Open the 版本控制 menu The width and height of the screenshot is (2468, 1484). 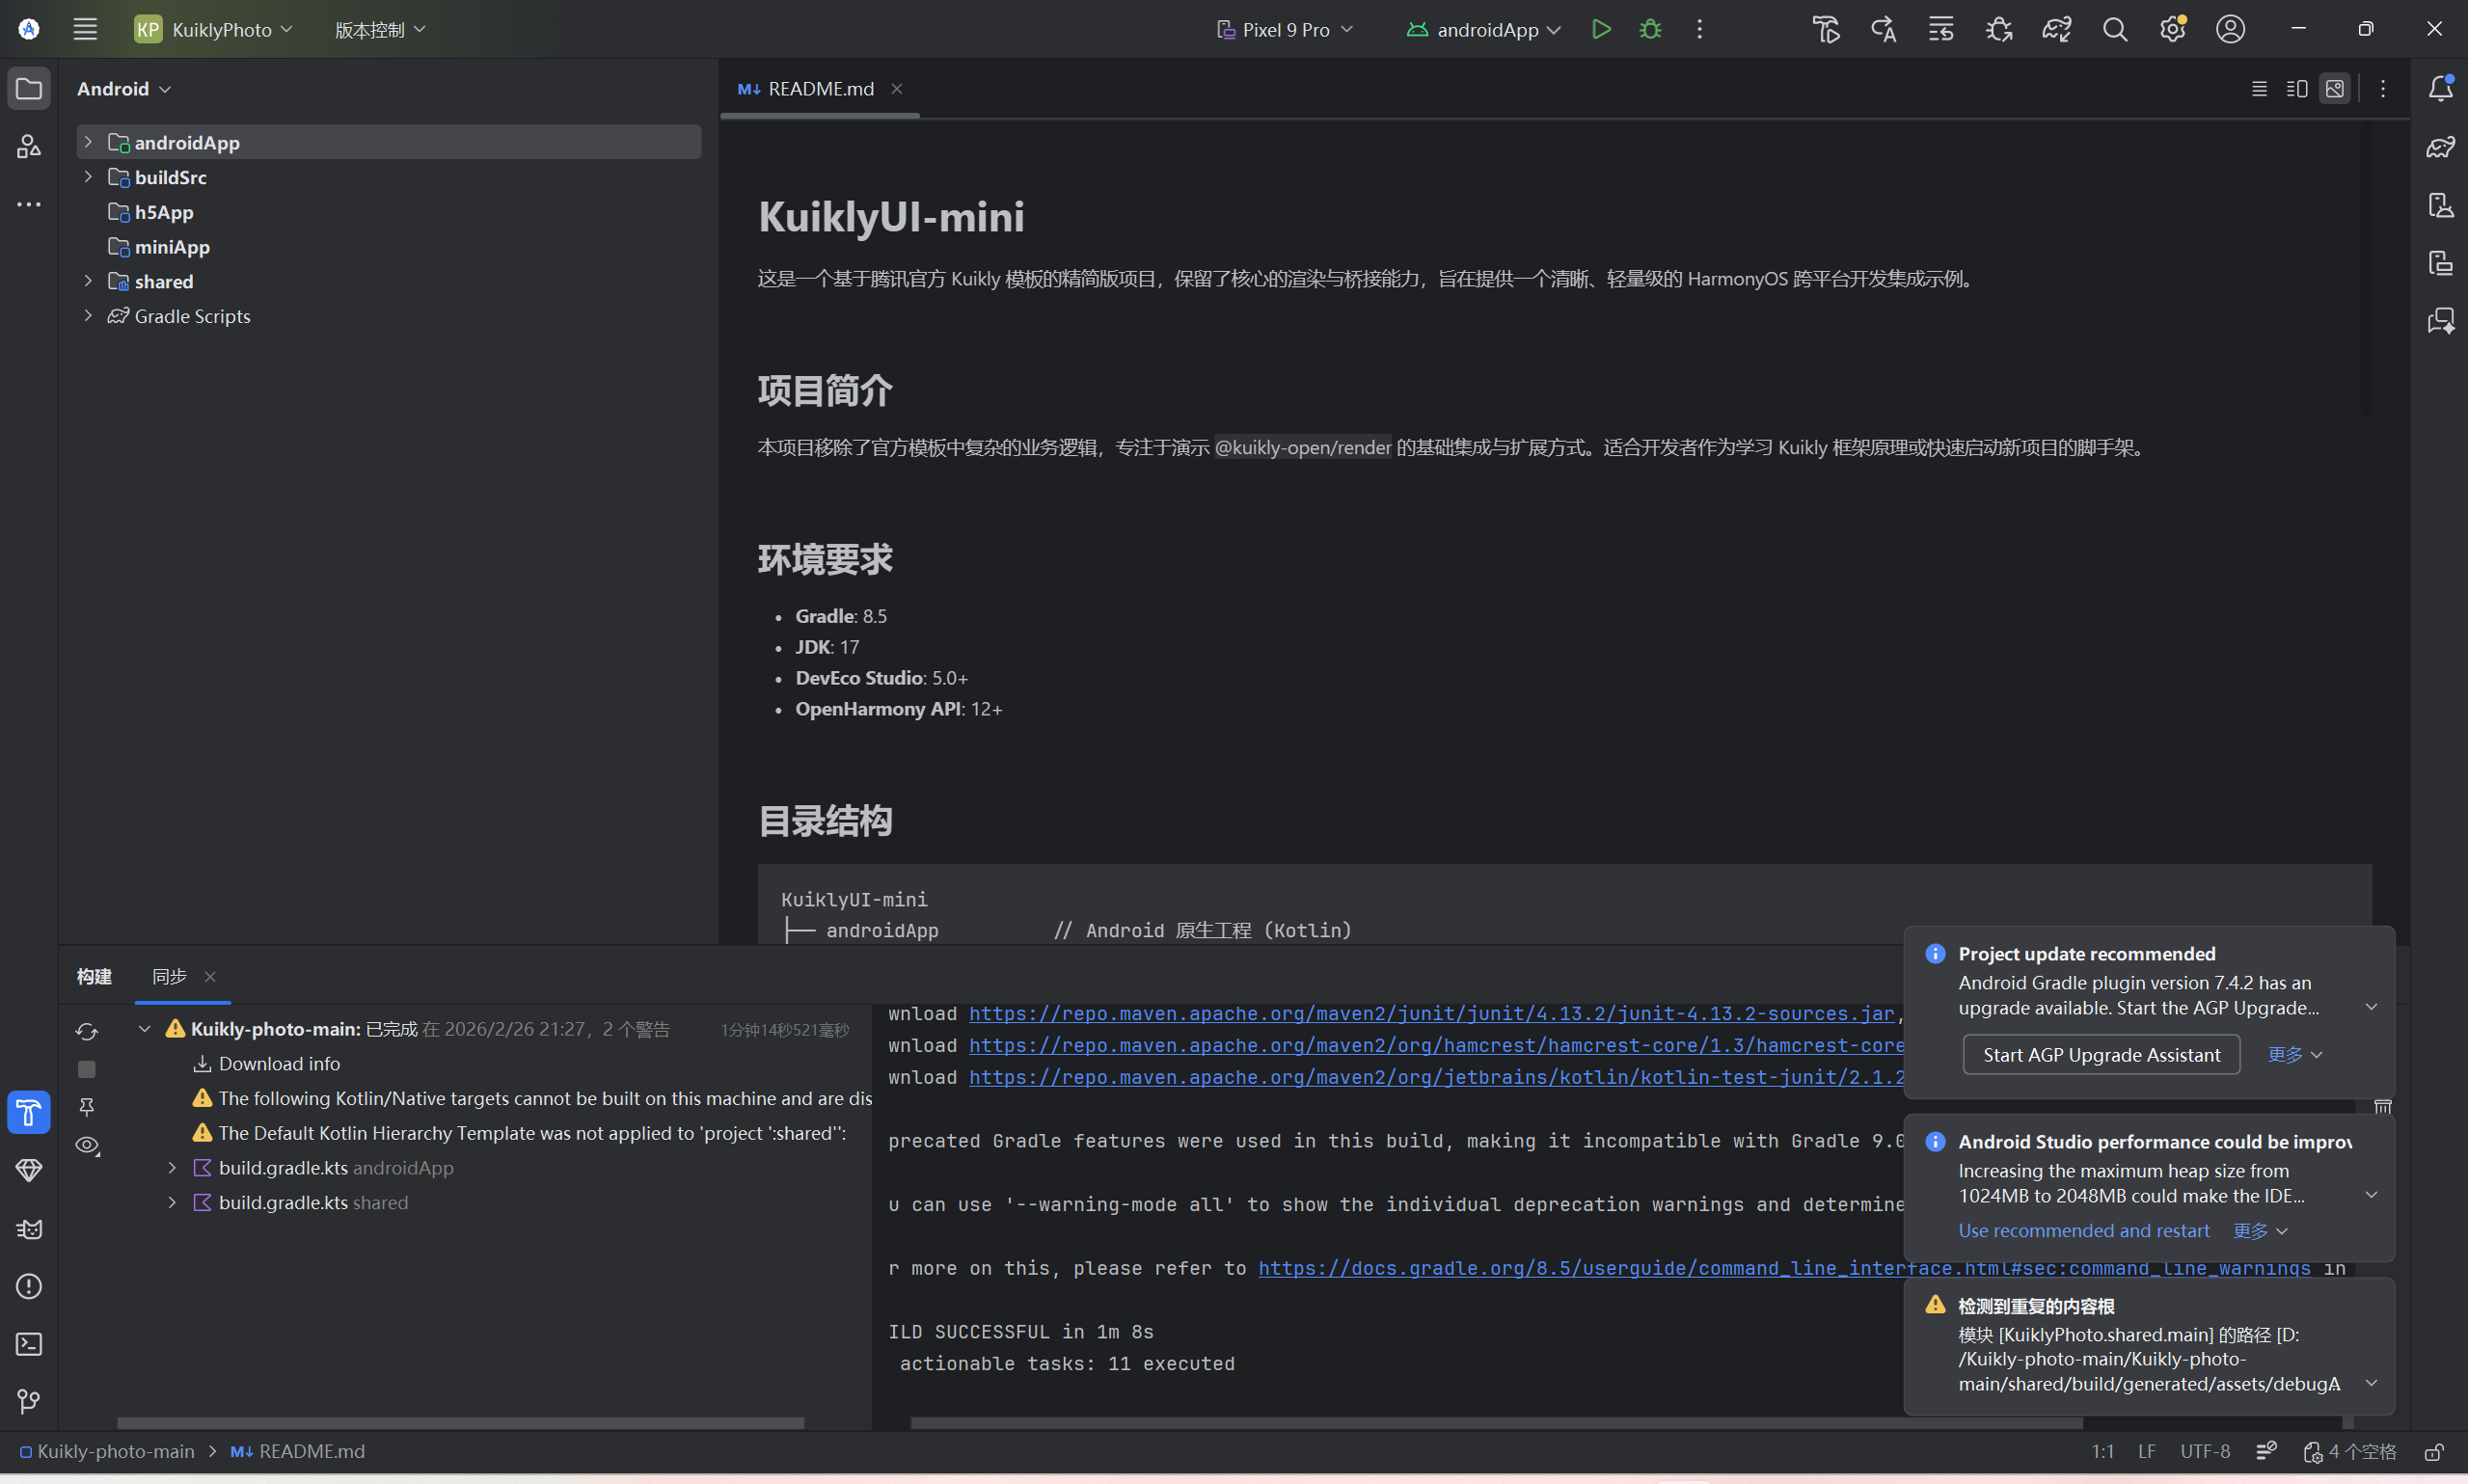click(x=379, y=29)
